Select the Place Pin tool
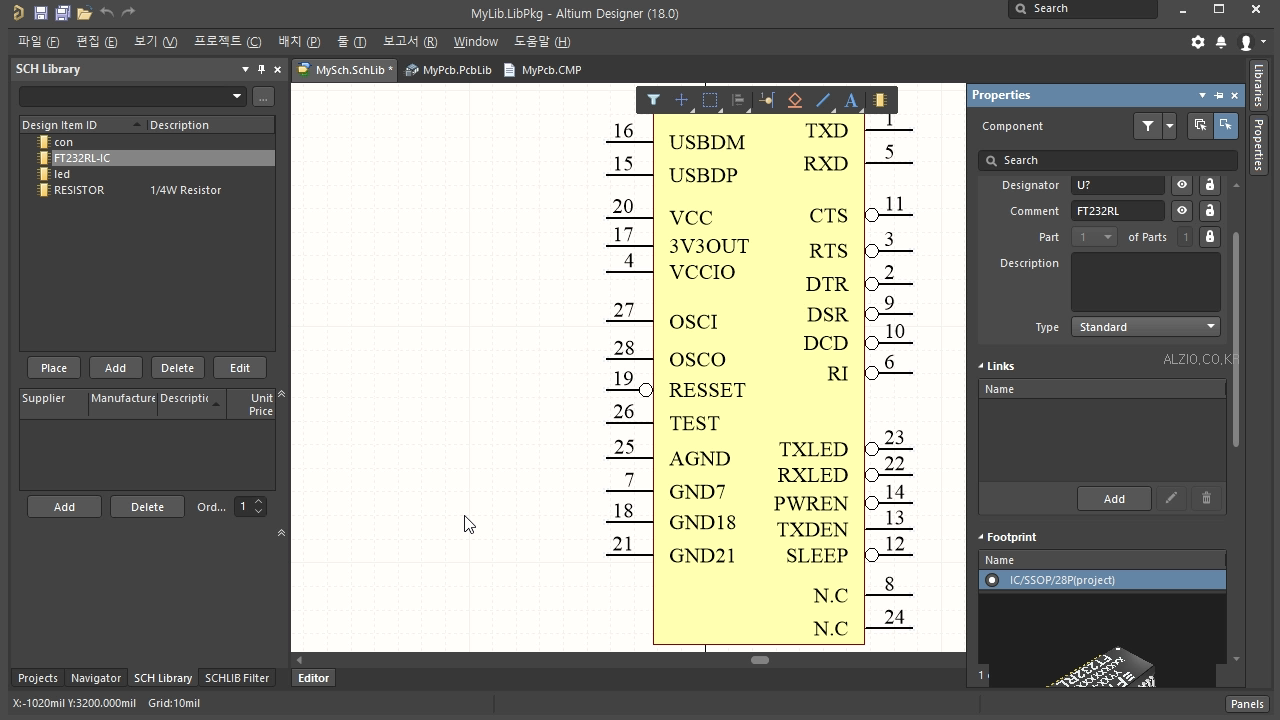 click(x=767, y=100)
